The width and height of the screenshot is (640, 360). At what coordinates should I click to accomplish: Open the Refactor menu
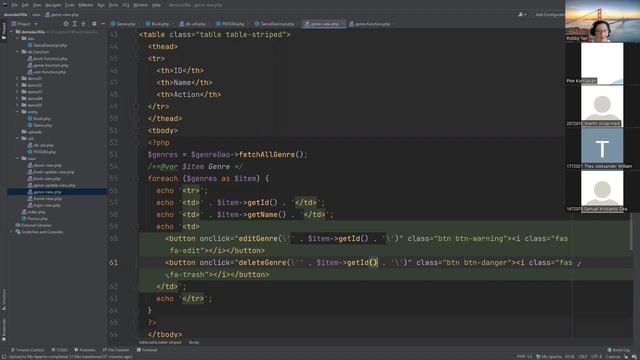pos(86,5)
